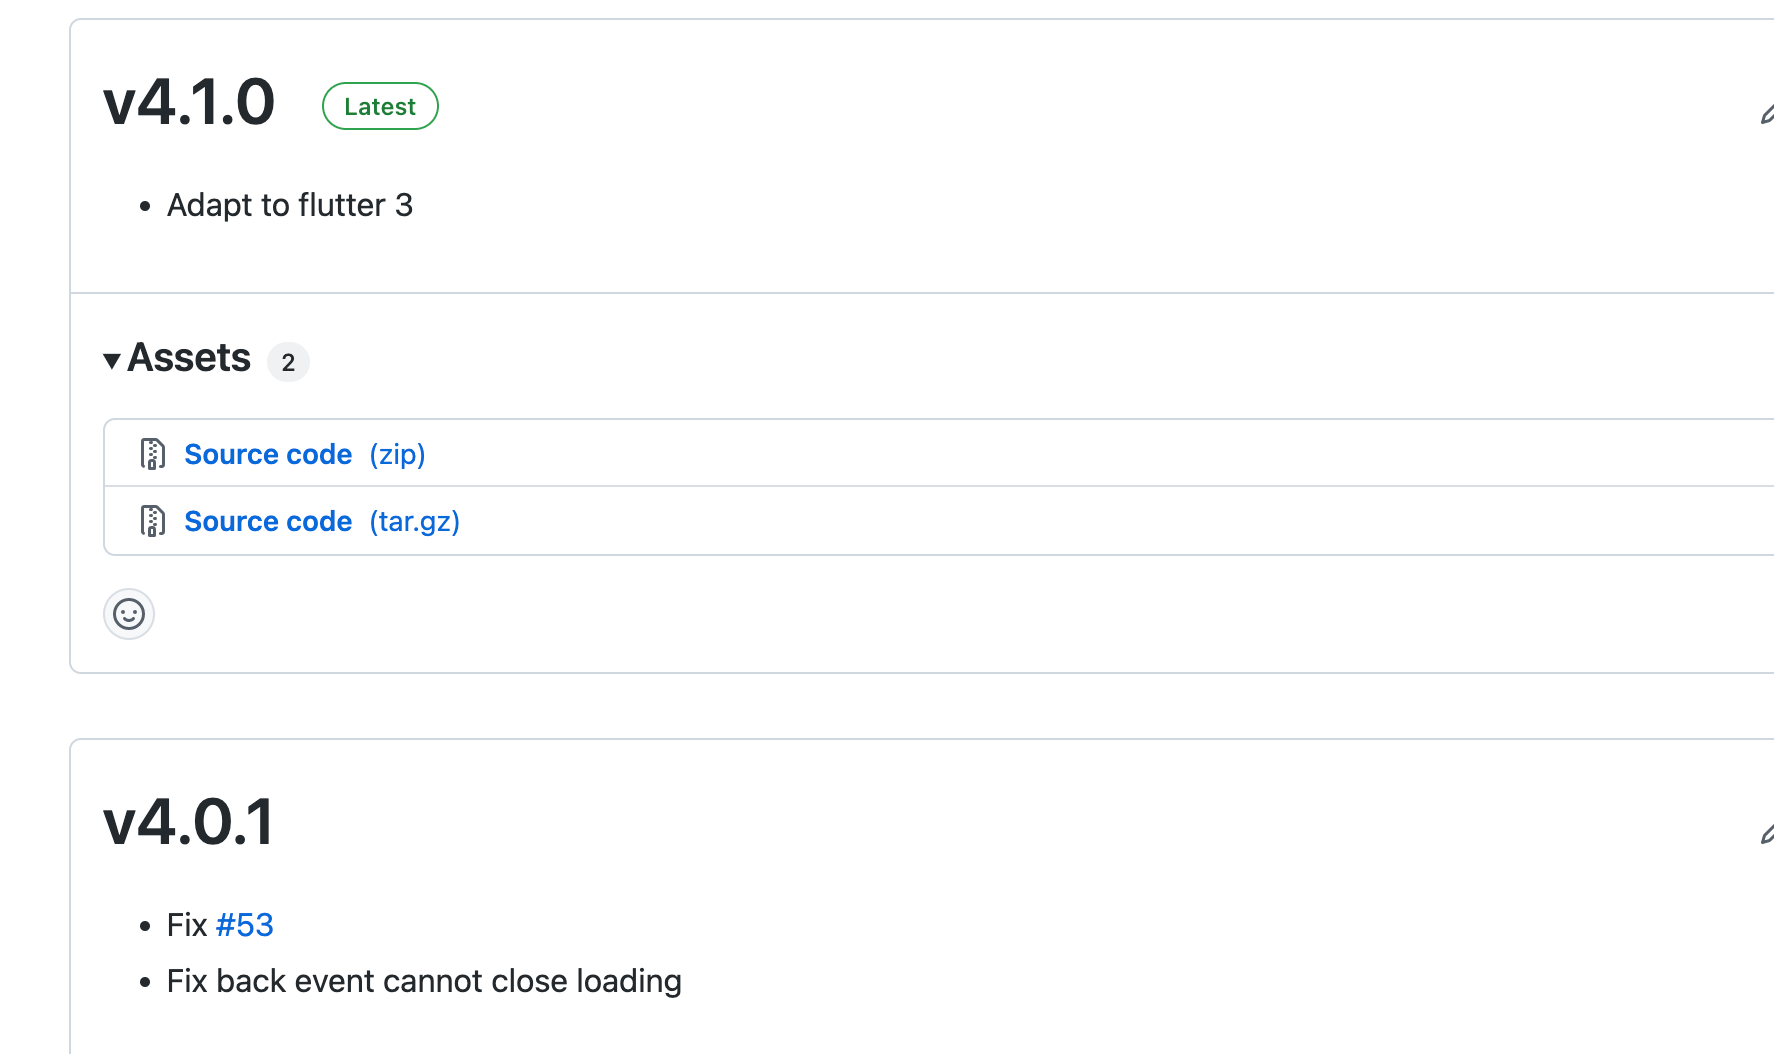
Task: Click the zip file icon beside Source code (zip)
Action: [x=152, y=453]
